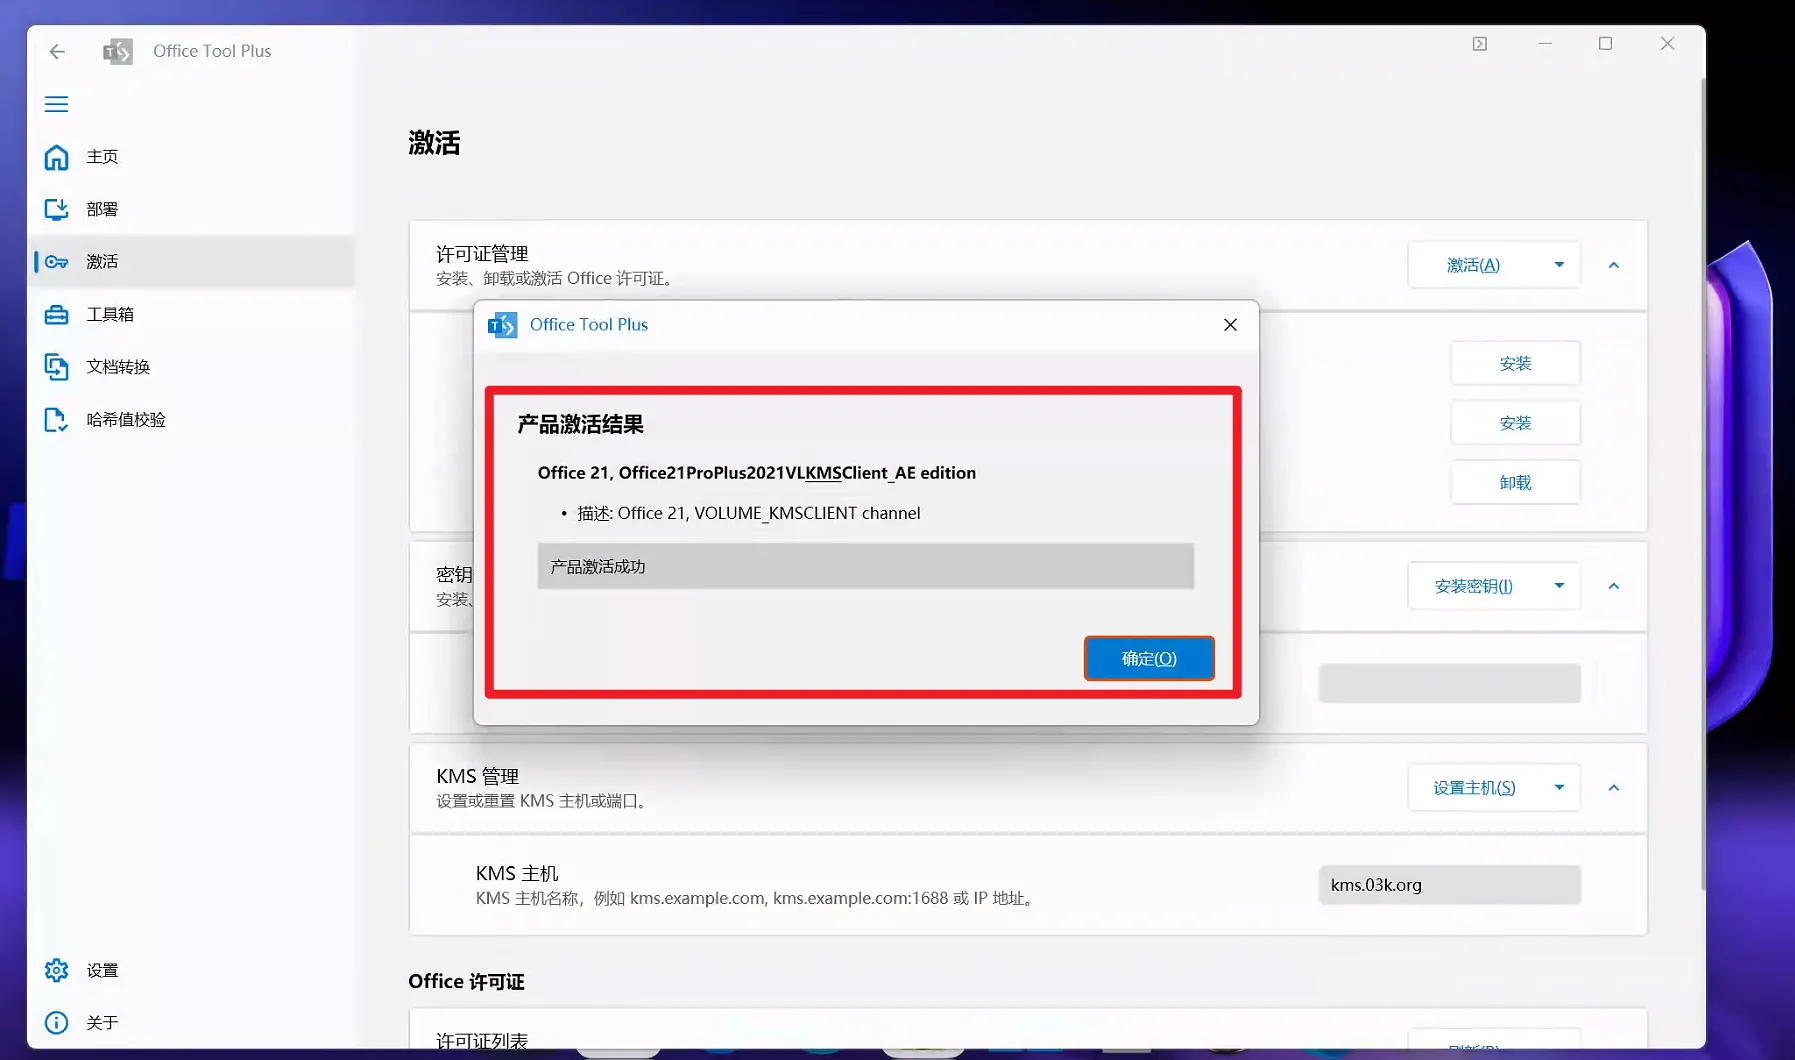Screen dimensions: 1795x1060
Task: Click the about info icon
Action: [x=57, y=1022]
